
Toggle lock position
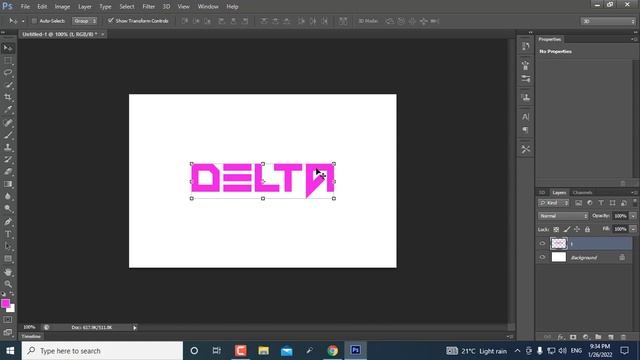577,229
